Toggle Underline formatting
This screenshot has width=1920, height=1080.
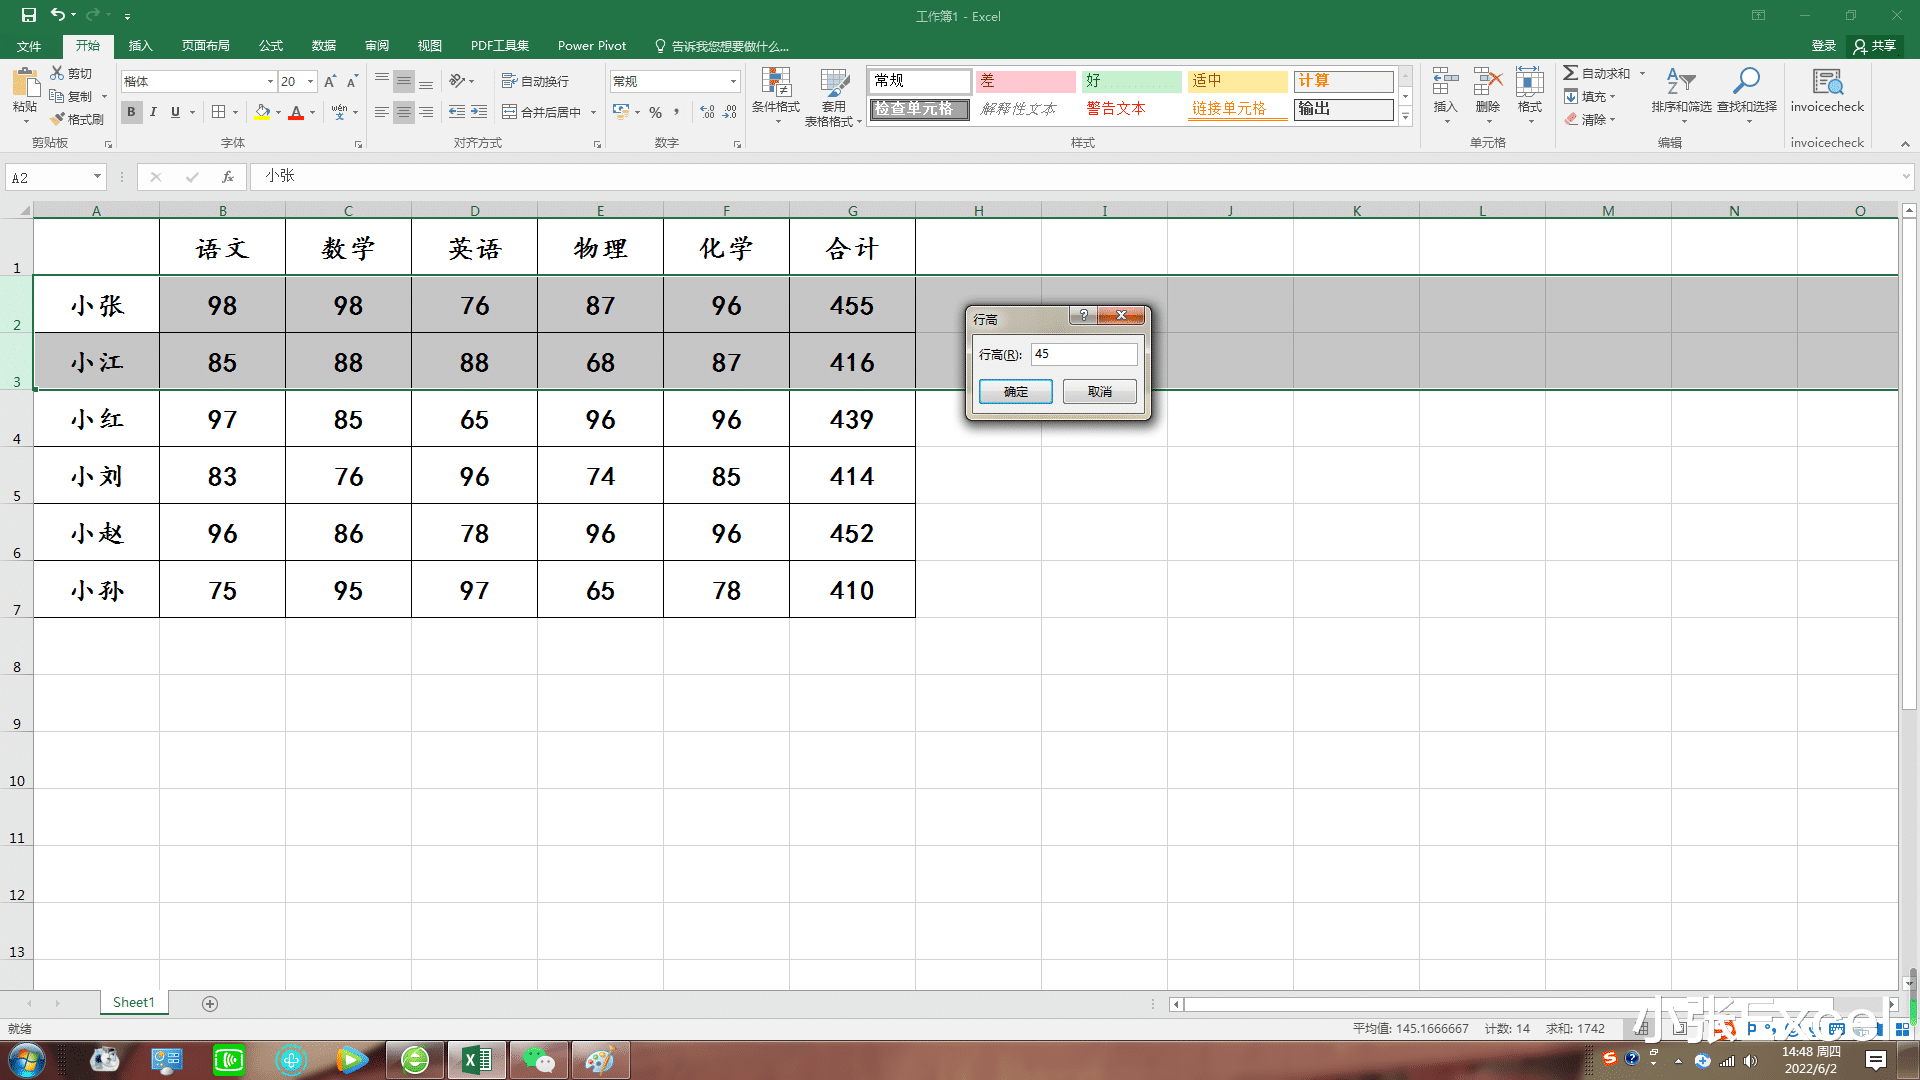[175, 112]
